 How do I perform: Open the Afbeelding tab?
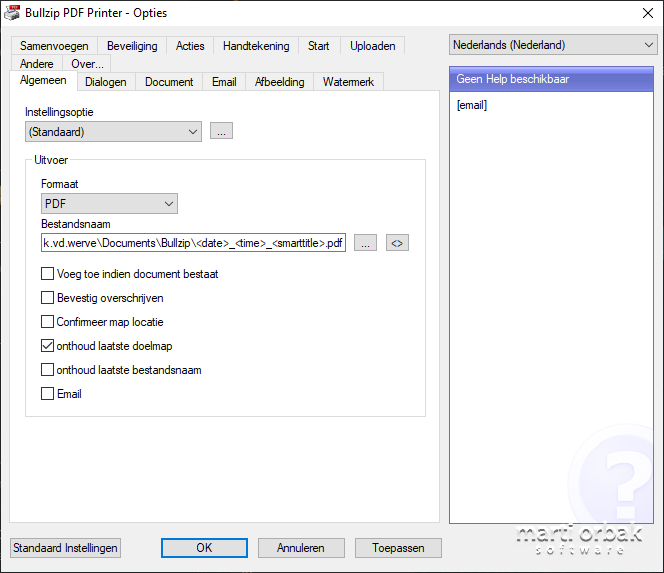(x=279, y=82)
